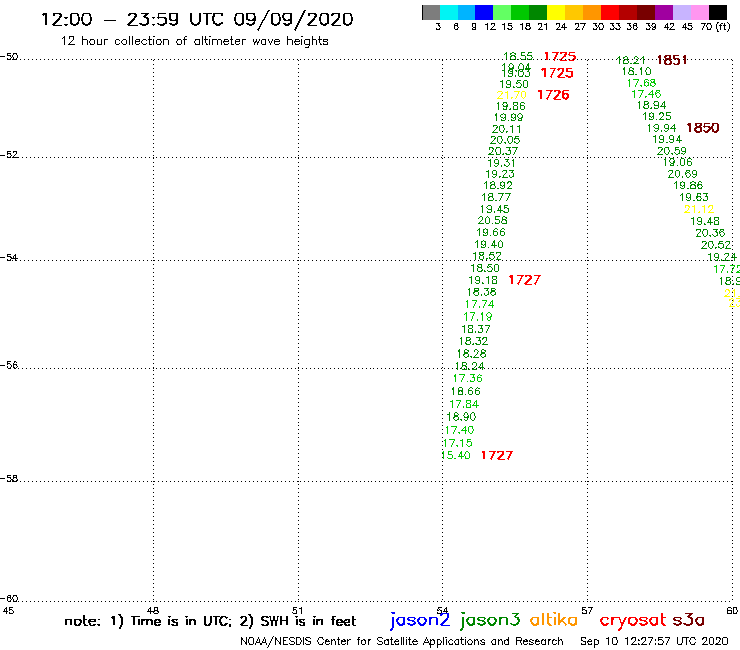Select the 'Sep 10 12:27:57 UTC 2020' timestamp
Viewport: 740px width, 650px height.
tap(654, 641)
